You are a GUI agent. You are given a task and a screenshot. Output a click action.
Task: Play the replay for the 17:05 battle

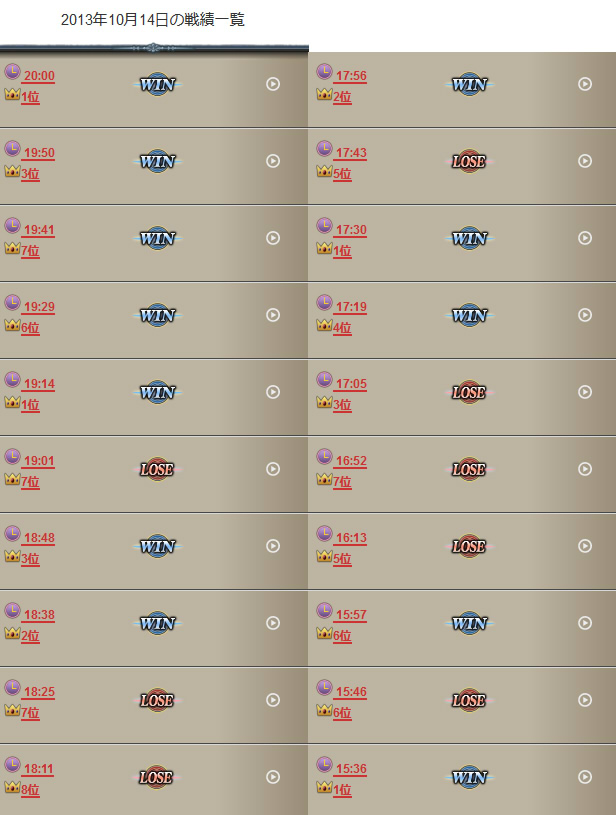point(585,392)
